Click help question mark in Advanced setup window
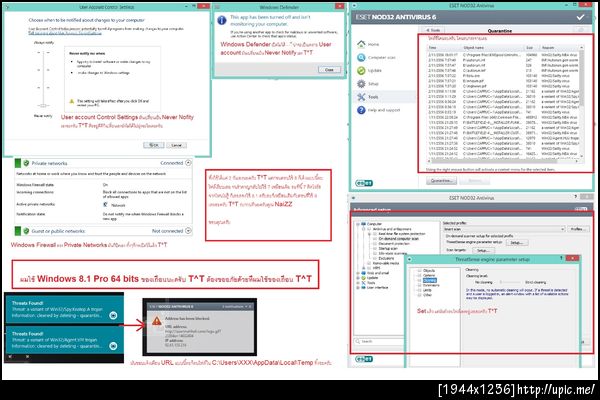 coord(576,197)
